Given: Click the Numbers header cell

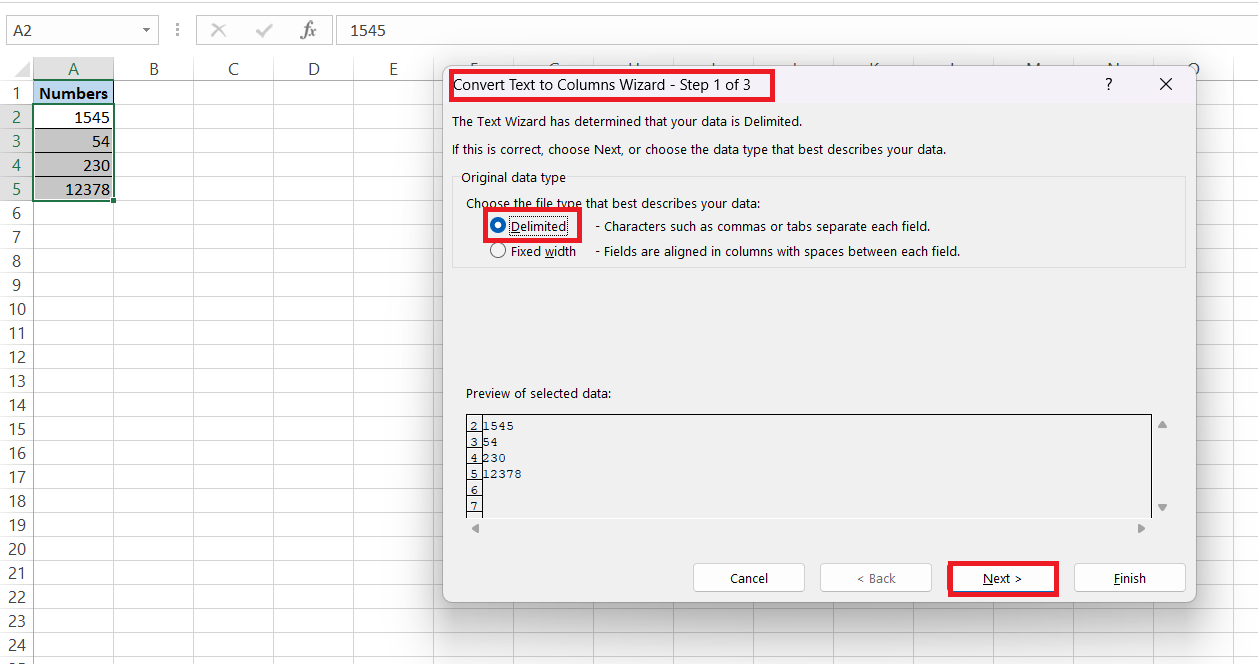Looking at the screenshot, I should 73,93.
